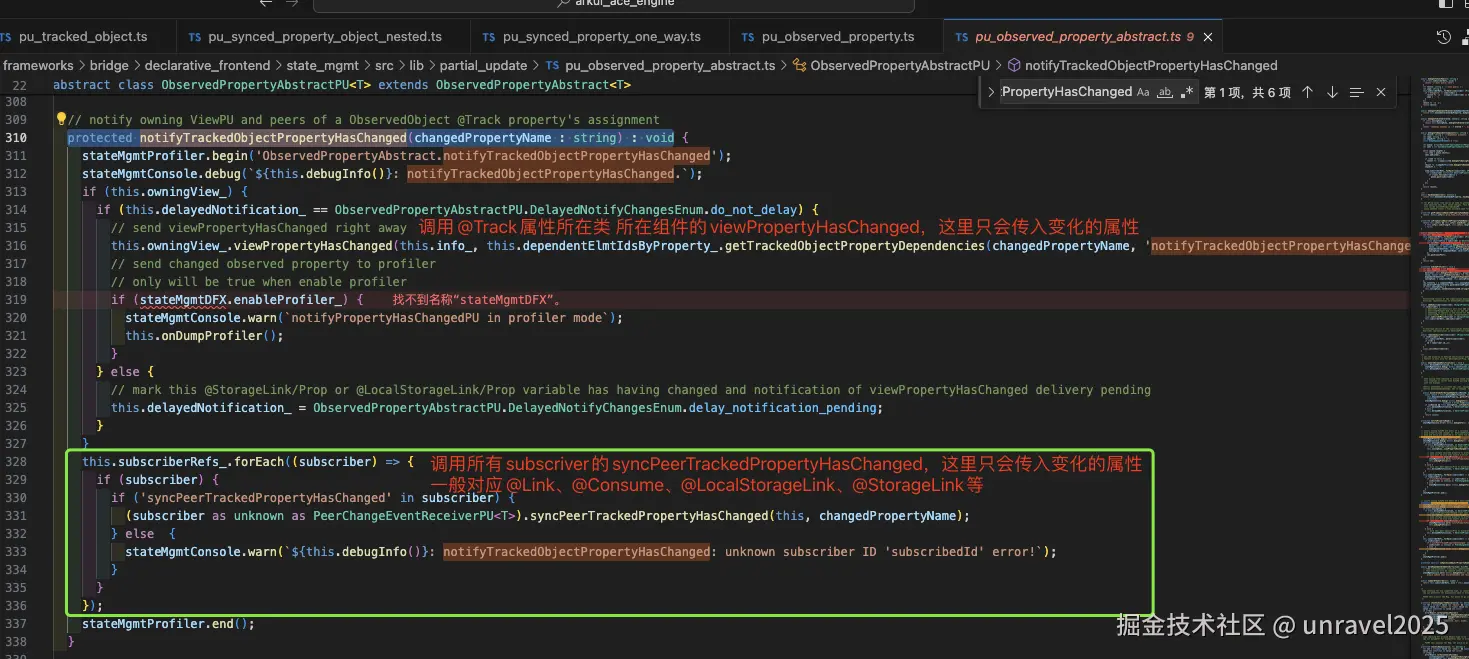Click 'stateMgmtProfiler.end();' on line 337
Viewport: 1469px width, 659px height.
point(168,623)
